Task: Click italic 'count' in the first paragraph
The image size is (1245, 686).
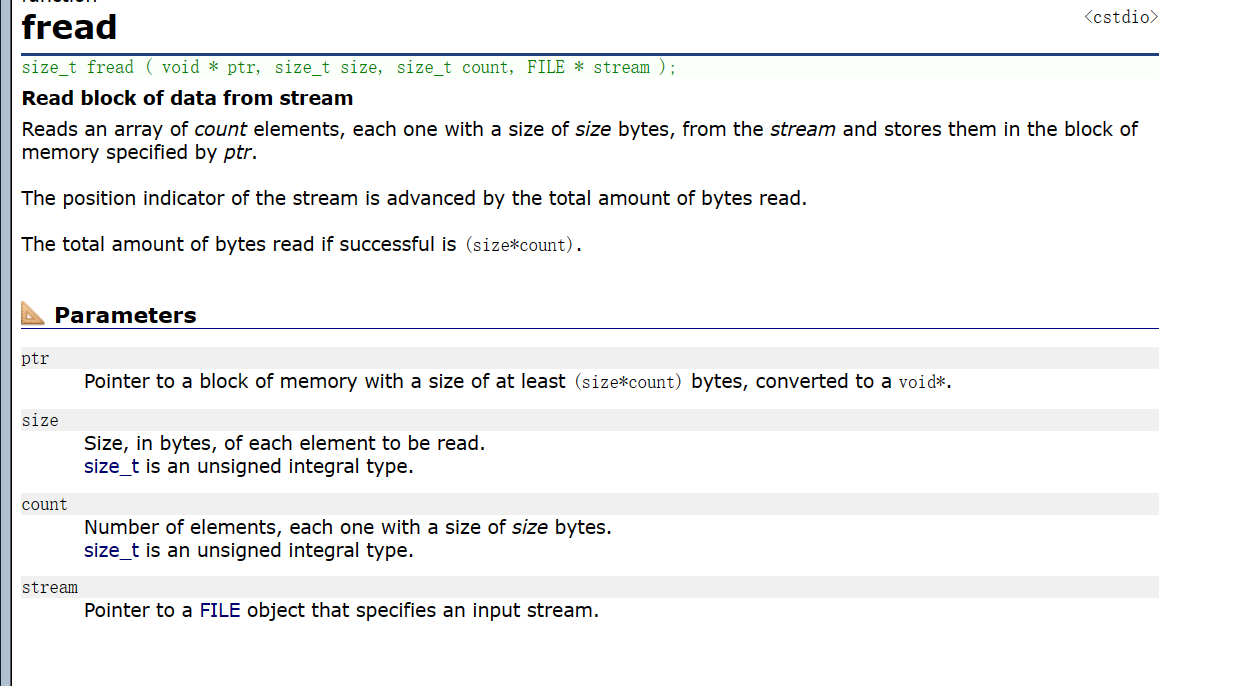Action: point(220,129)
